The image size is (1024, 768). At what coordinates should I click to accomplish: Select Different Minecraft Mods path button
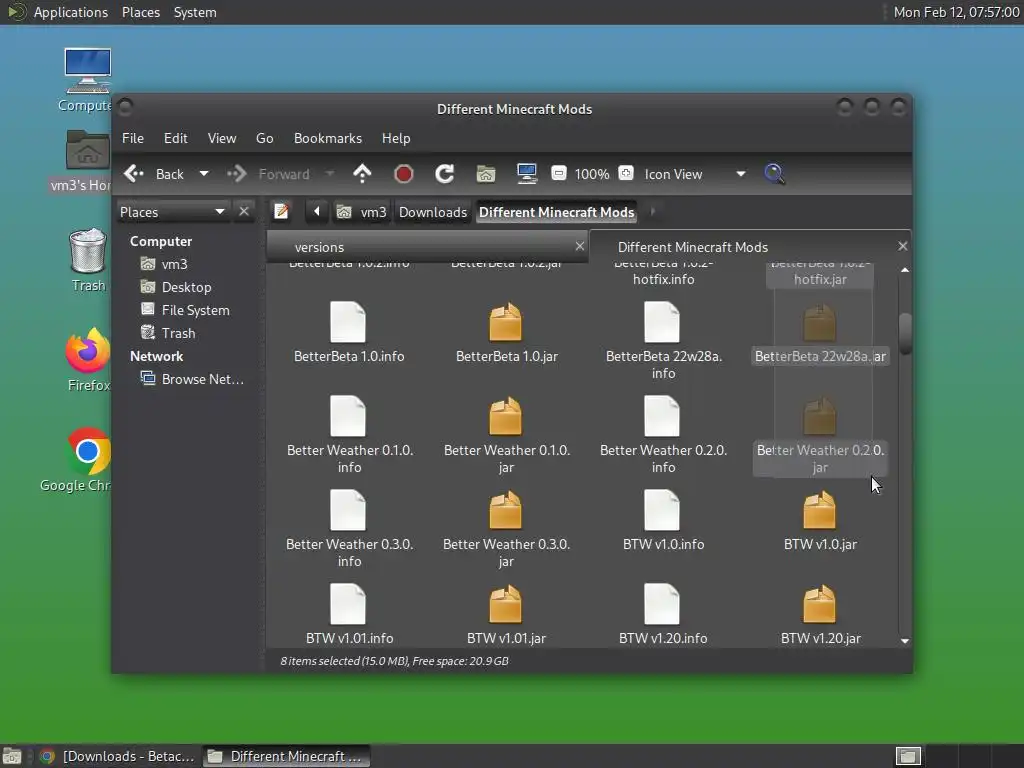click(x=556, y=212)
